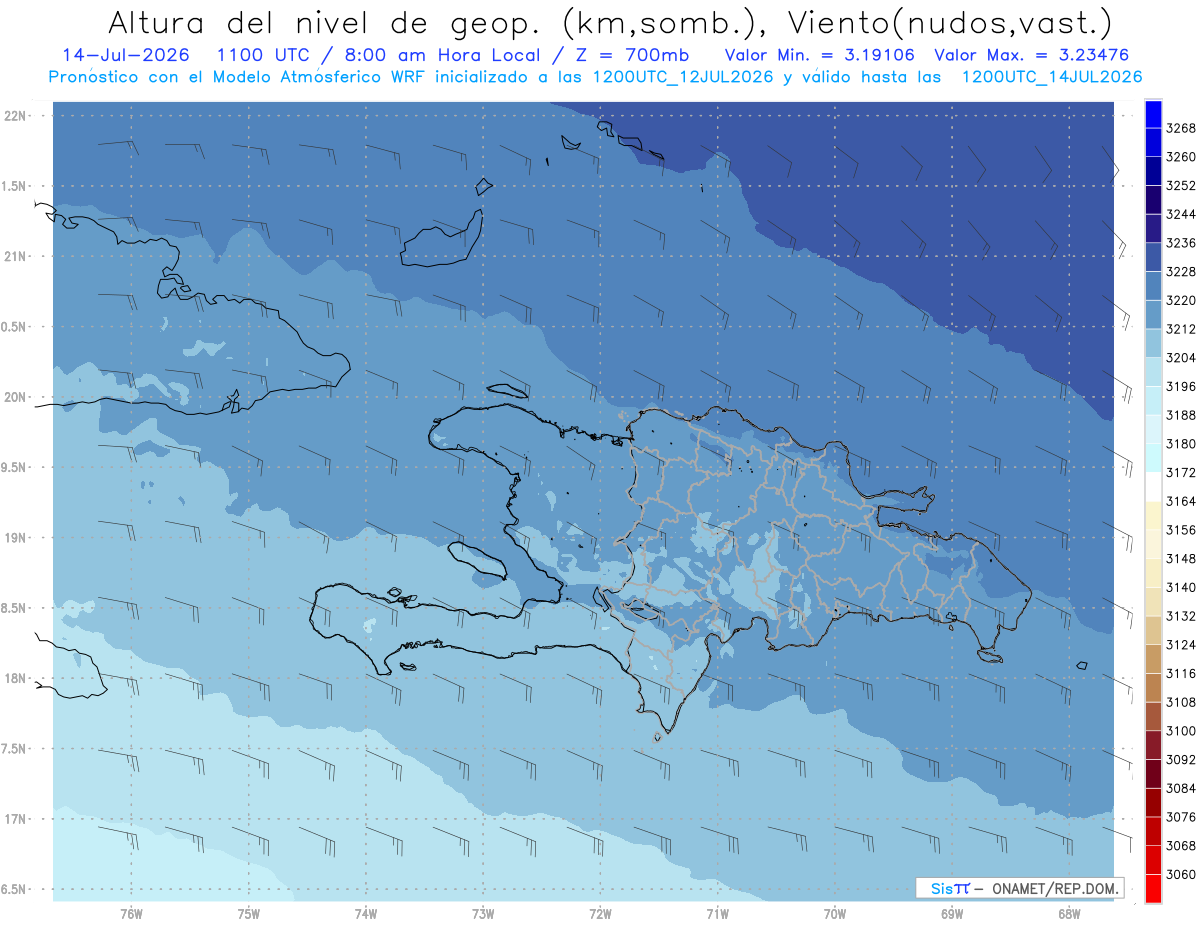Click the legend swatch between 3236 and 3228
The width and height of the screenshot is (1200, 927).
click(x=1153, y=257)
